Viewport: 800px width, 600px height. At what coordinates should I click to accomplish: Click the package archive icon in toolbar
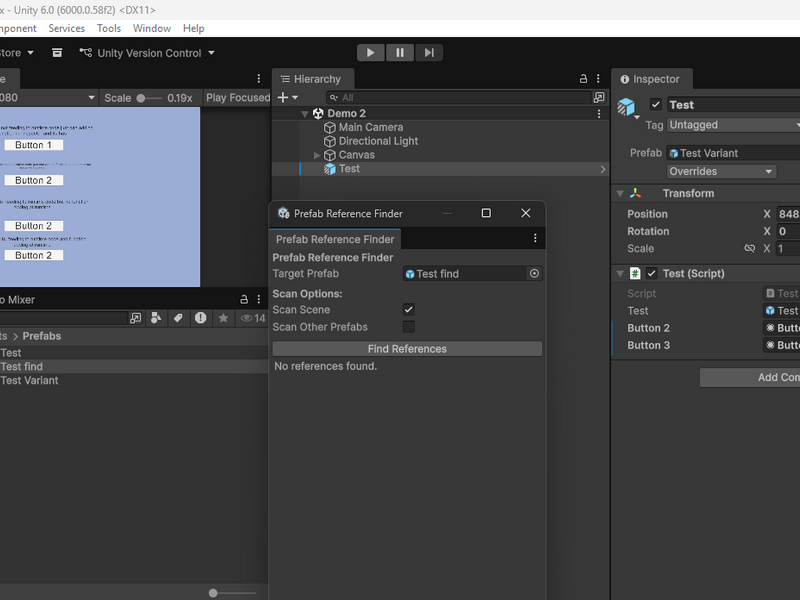[57, 53]
